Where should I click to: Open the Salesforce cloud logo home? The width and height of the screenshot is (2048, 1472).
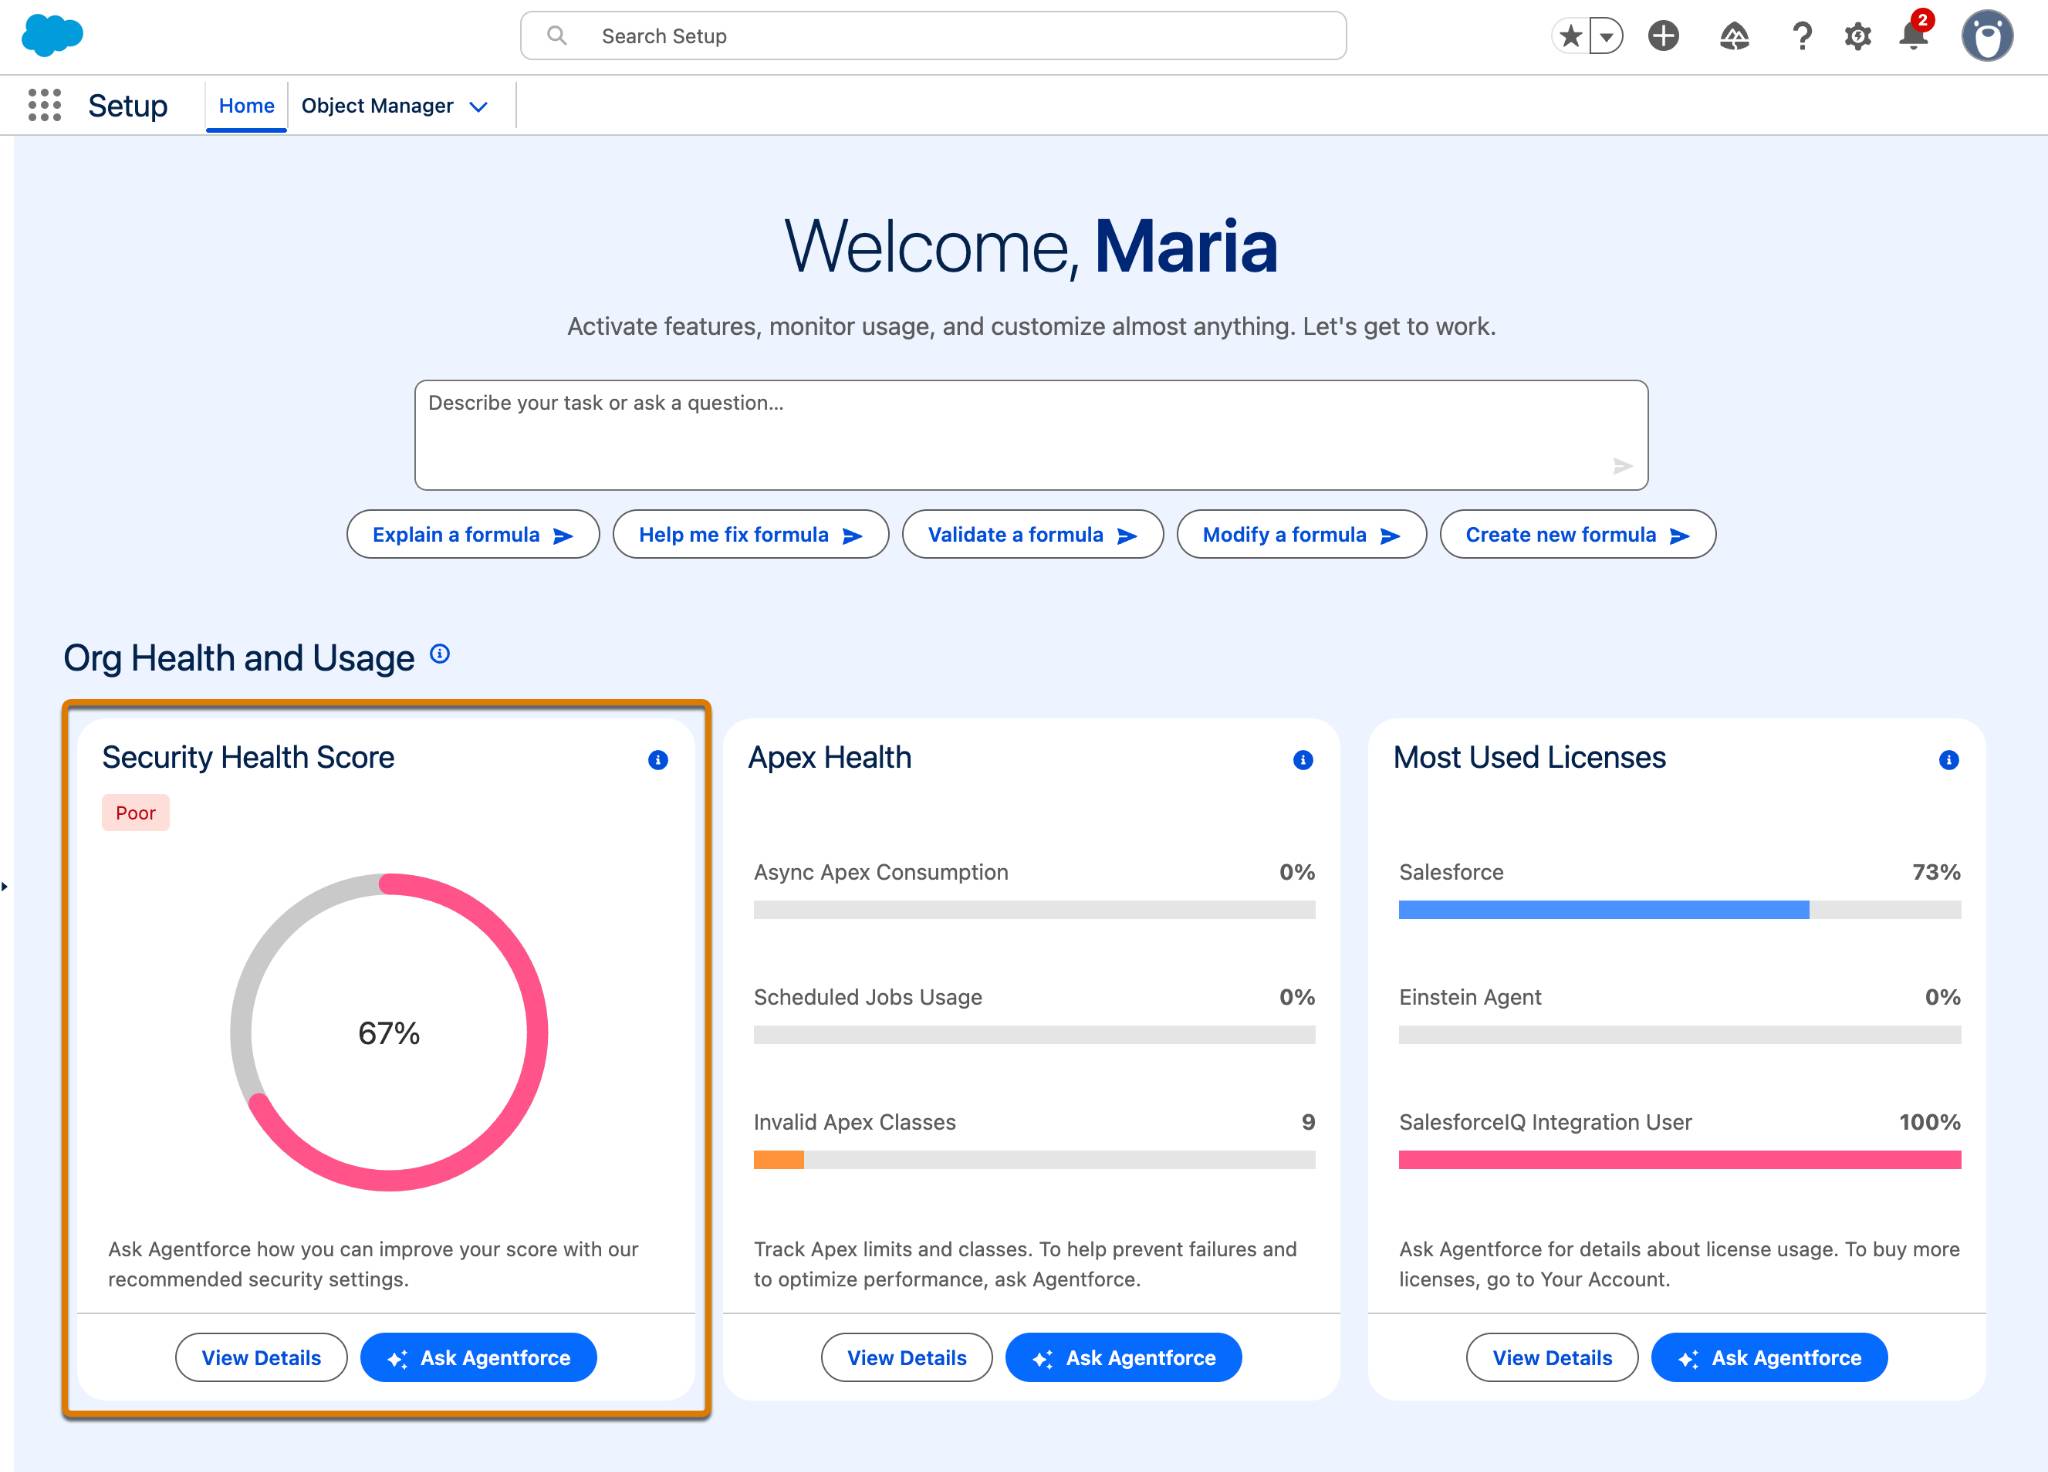(x=52, y=35)
